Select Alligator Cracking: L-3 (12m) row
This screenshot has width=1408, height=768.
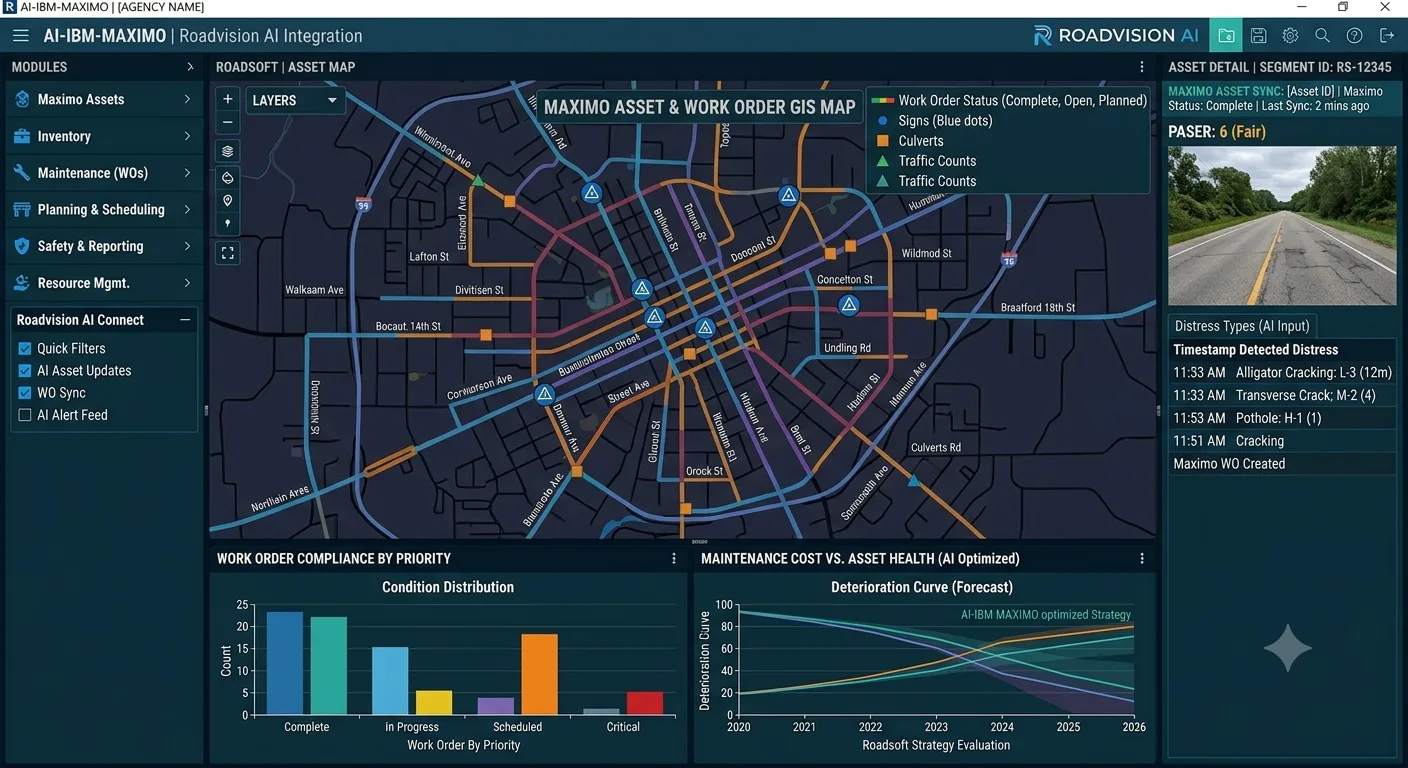[1283, 373]
